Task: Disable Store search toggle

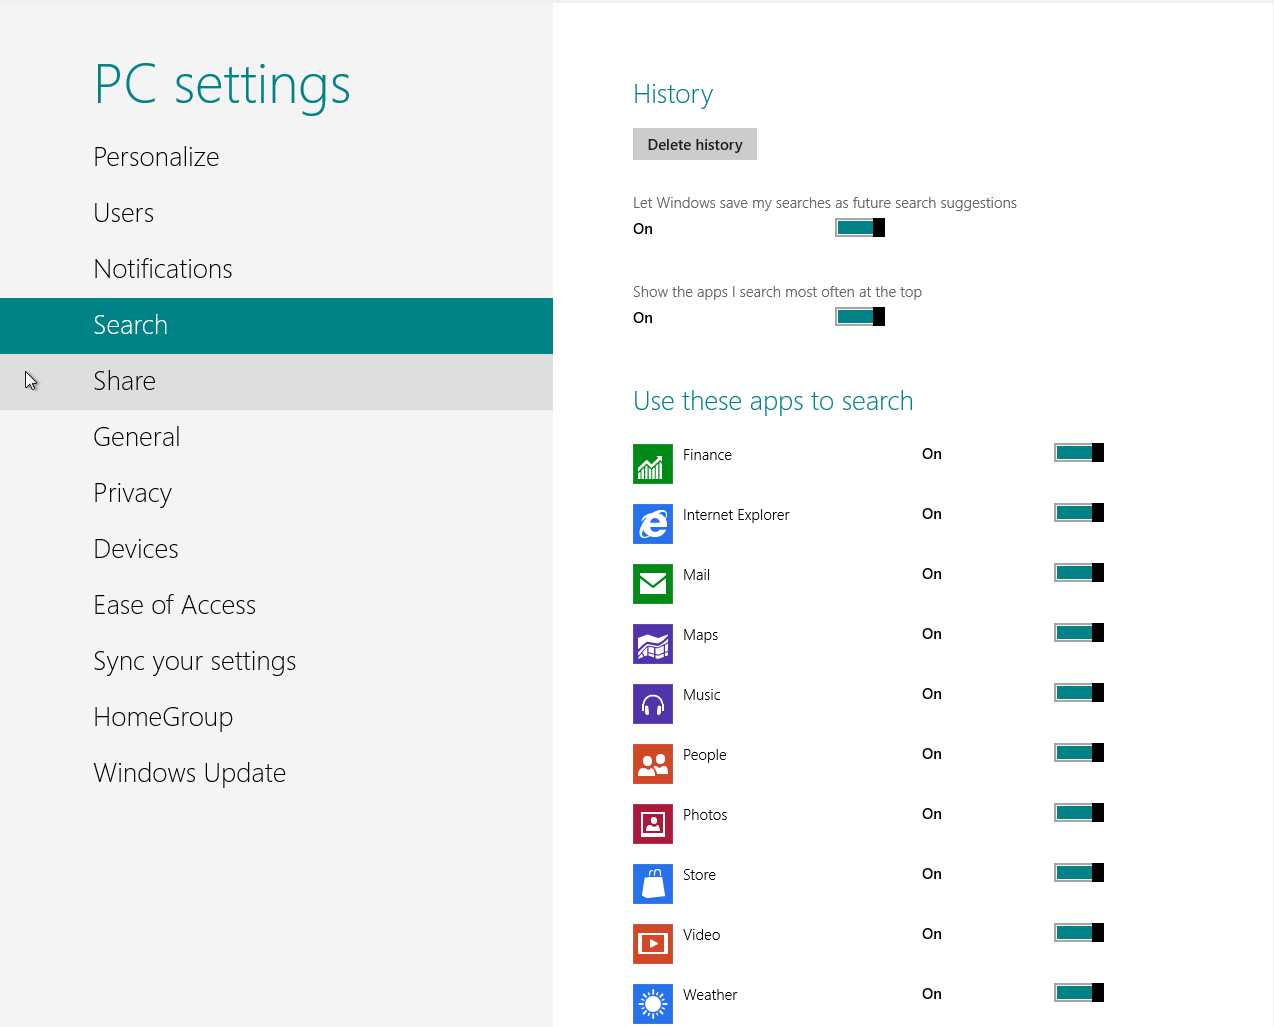Action: (1079, 873)
